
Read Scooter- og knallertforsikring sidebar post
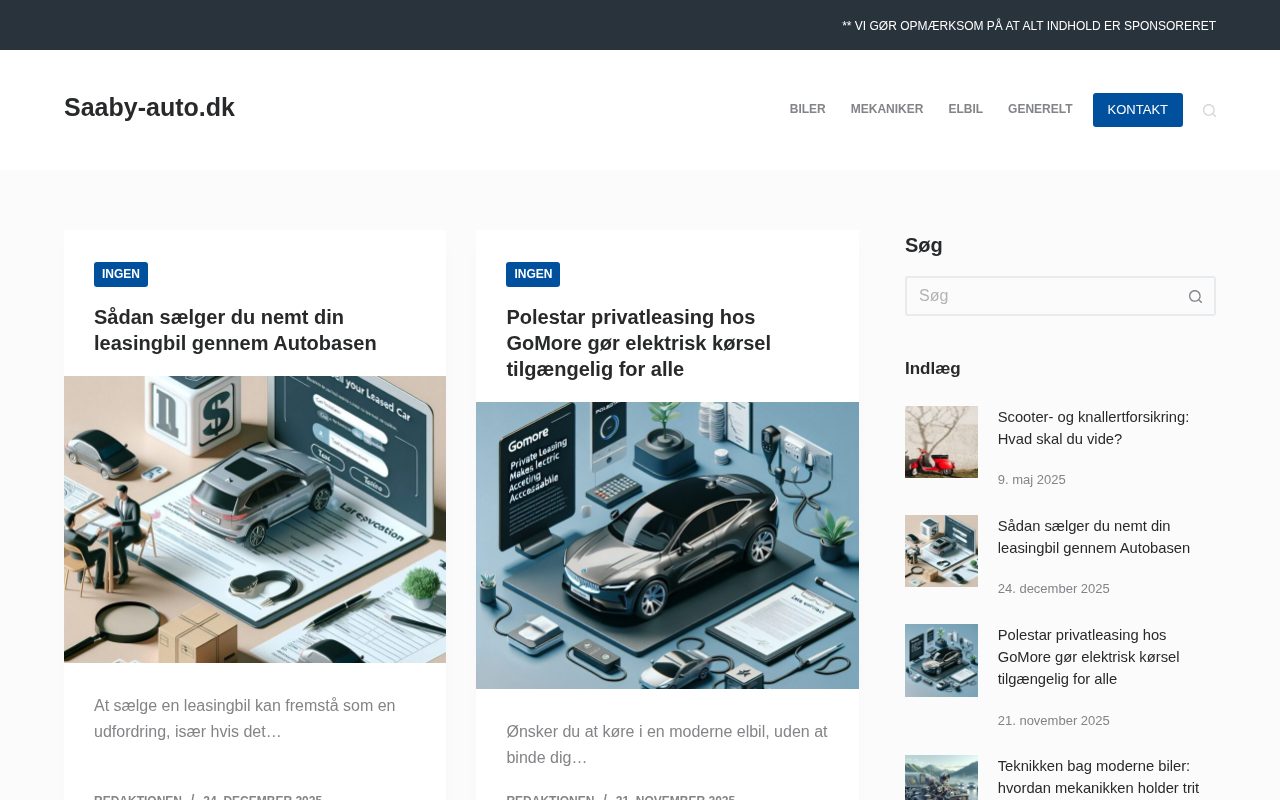tap(1093, 428)
